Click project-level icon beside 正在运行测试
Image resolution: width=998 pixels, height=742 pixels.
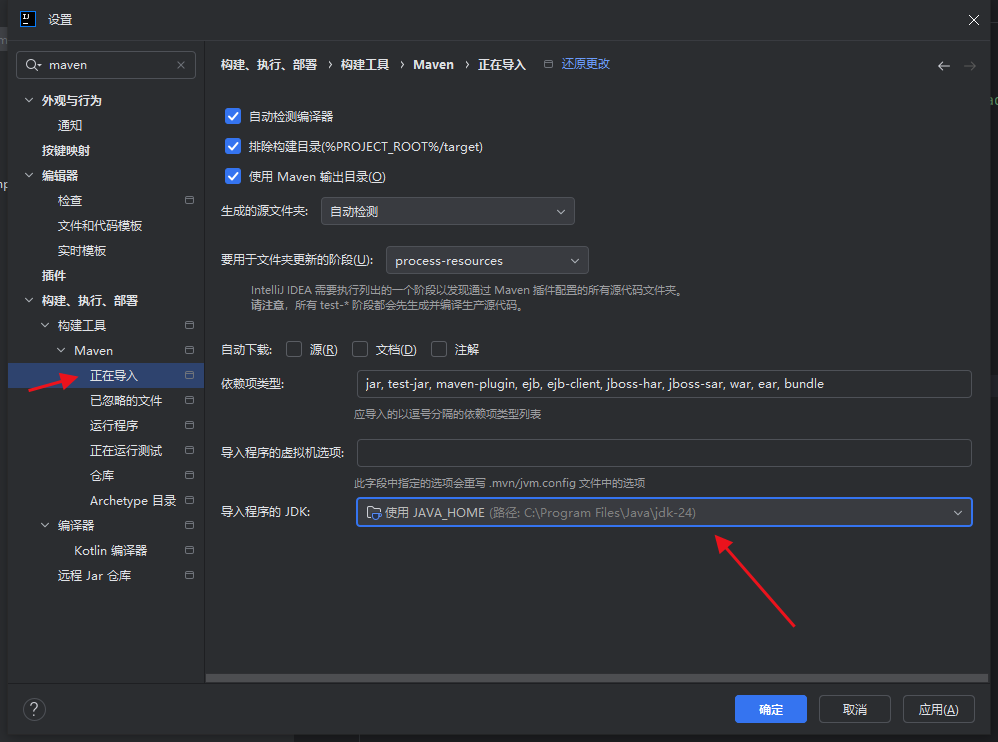pyautogui.click(x=189, y=450)
